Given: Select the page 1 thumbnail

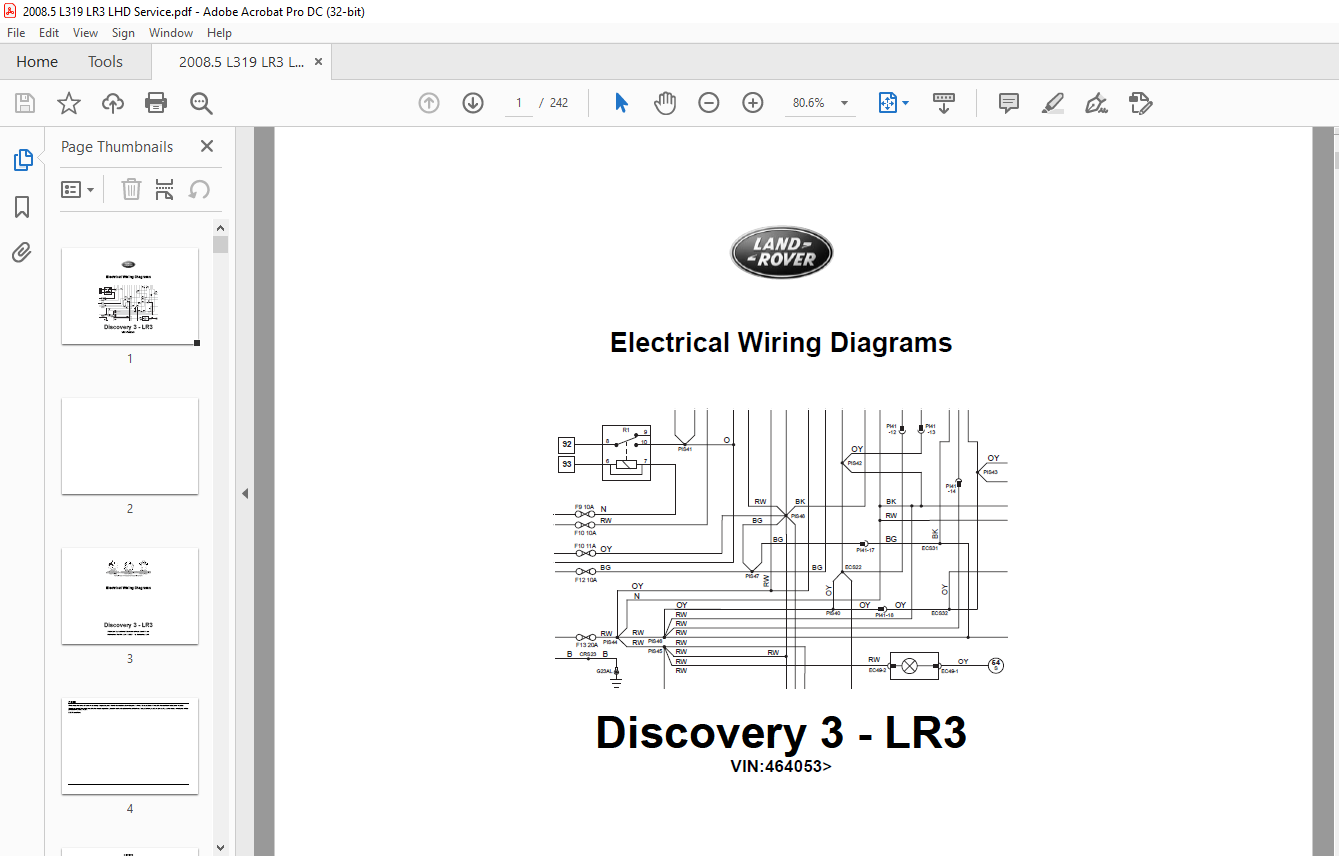Looking at the screenshot, I should [x=130, y=296].
